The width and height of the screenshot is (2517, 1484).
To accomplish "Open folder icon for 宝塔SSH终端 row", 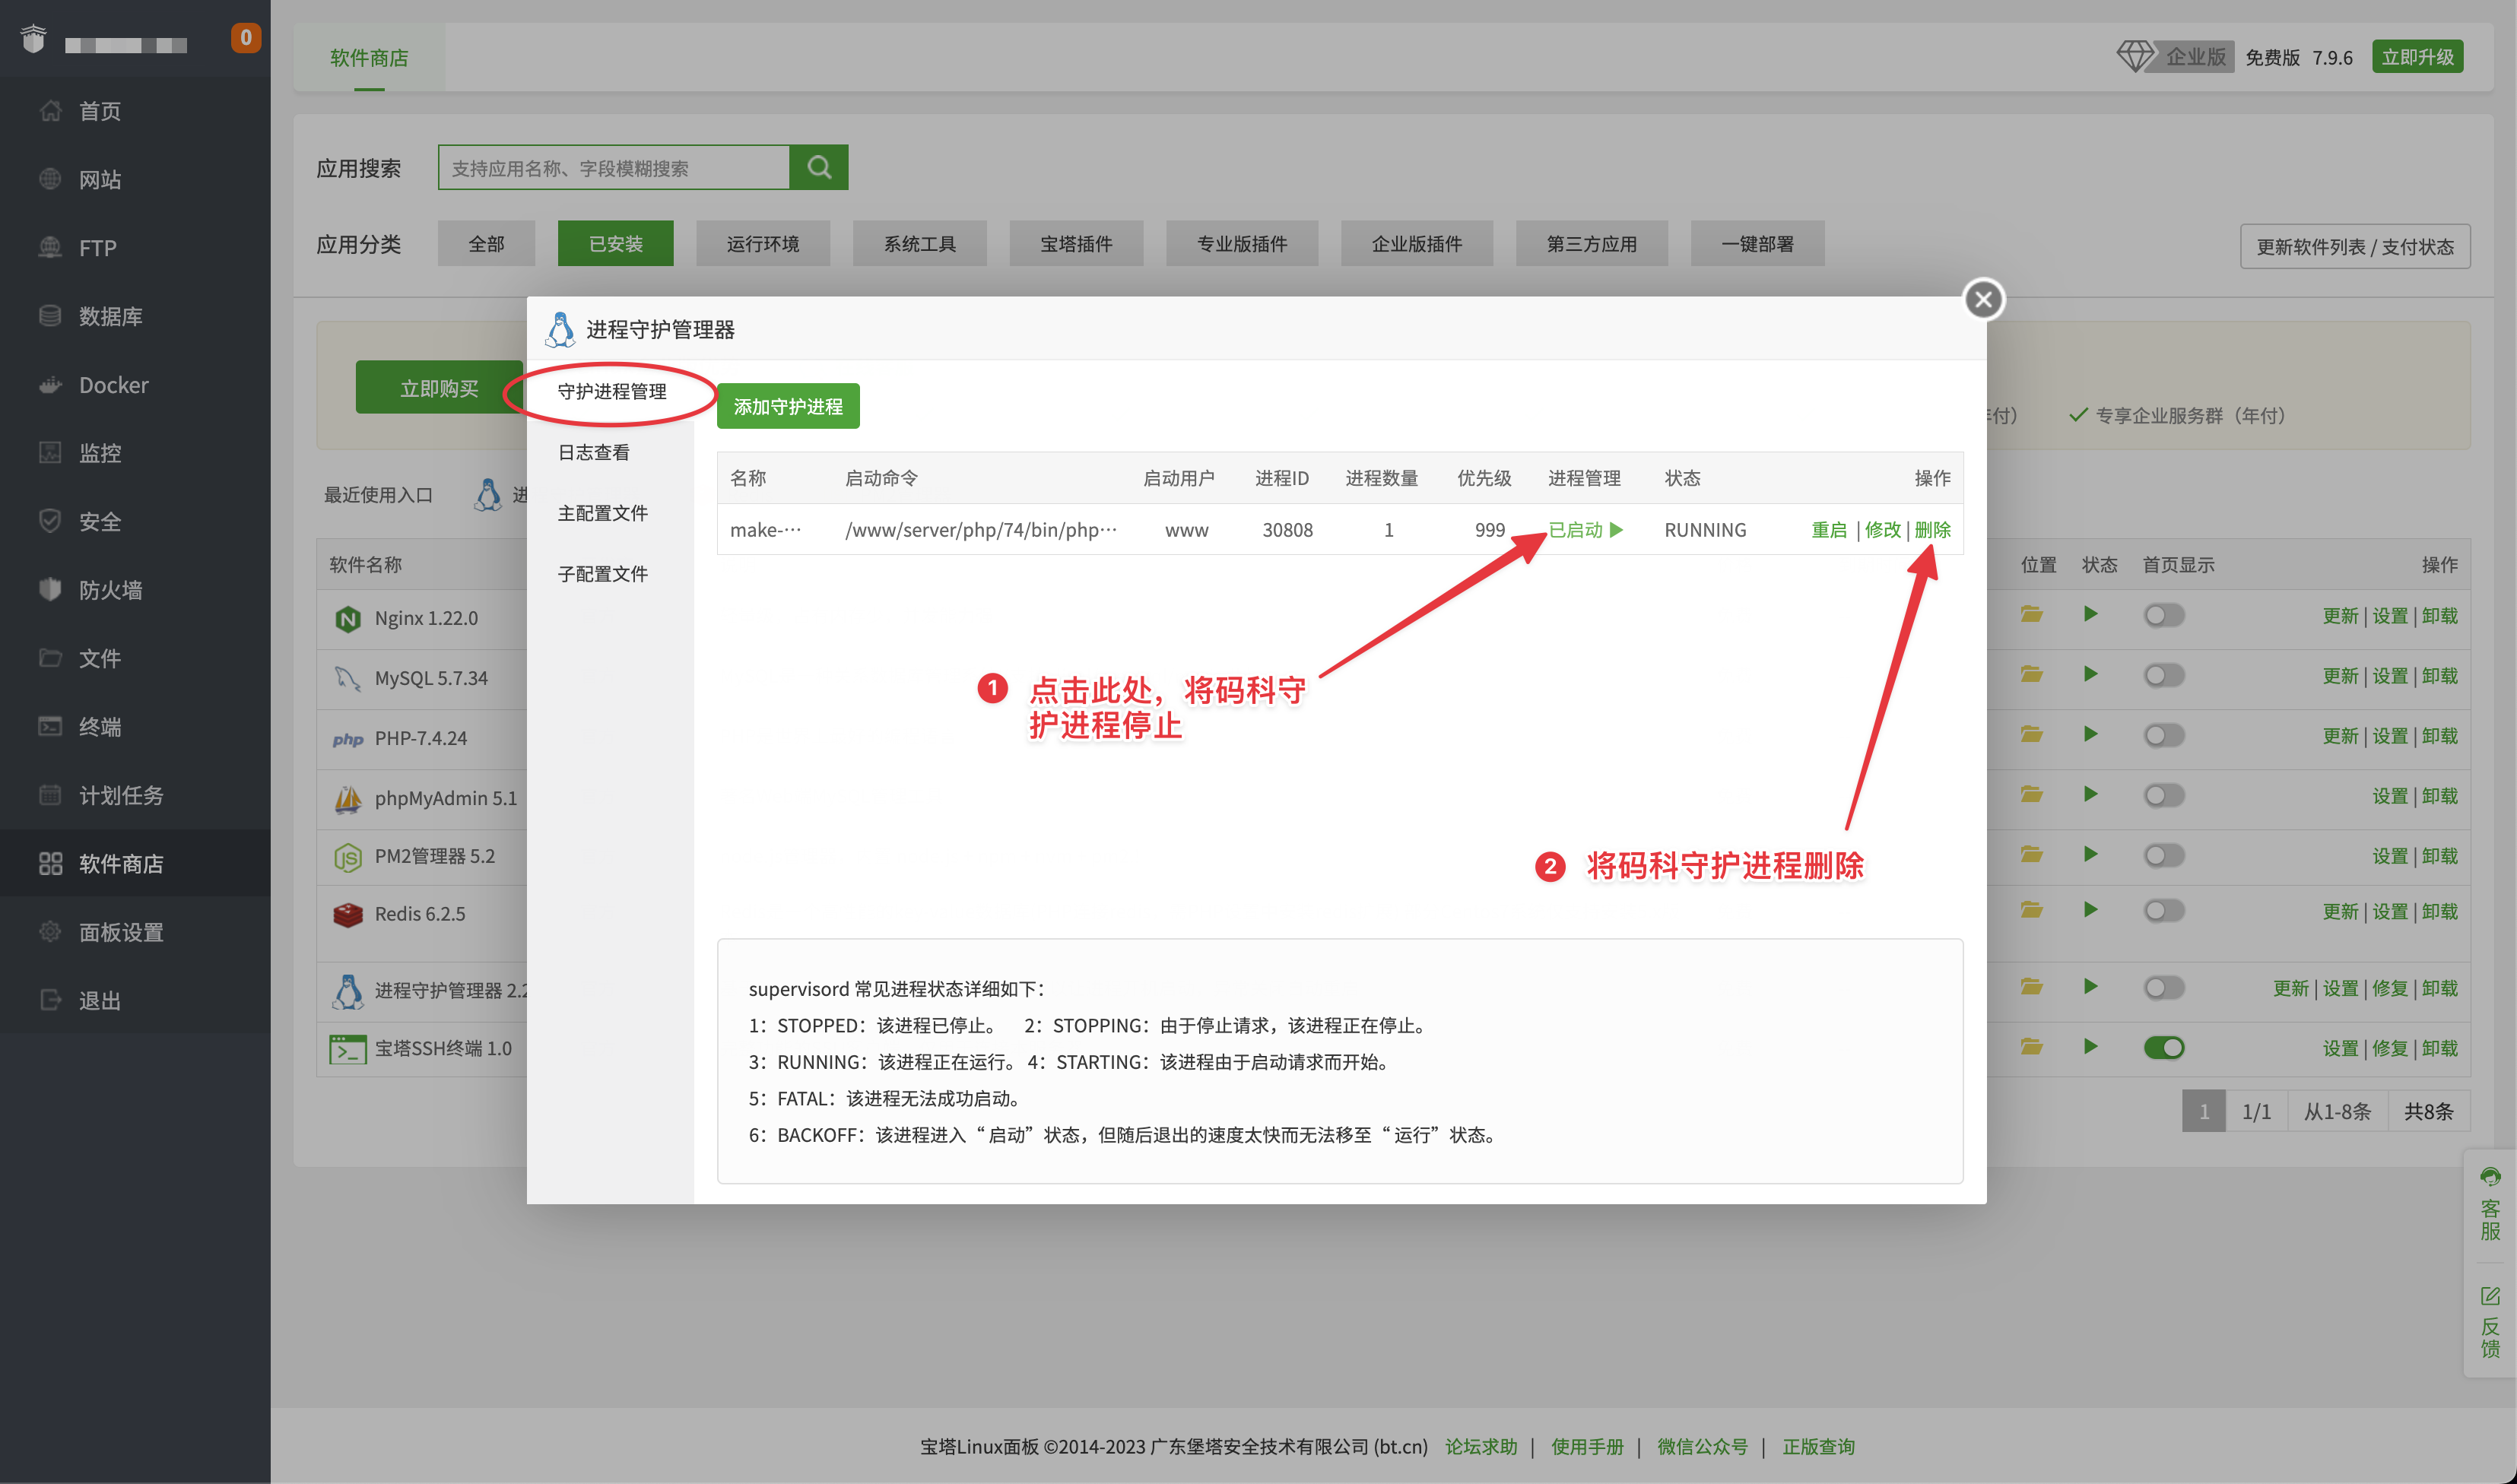I will coord(2031,1046).
